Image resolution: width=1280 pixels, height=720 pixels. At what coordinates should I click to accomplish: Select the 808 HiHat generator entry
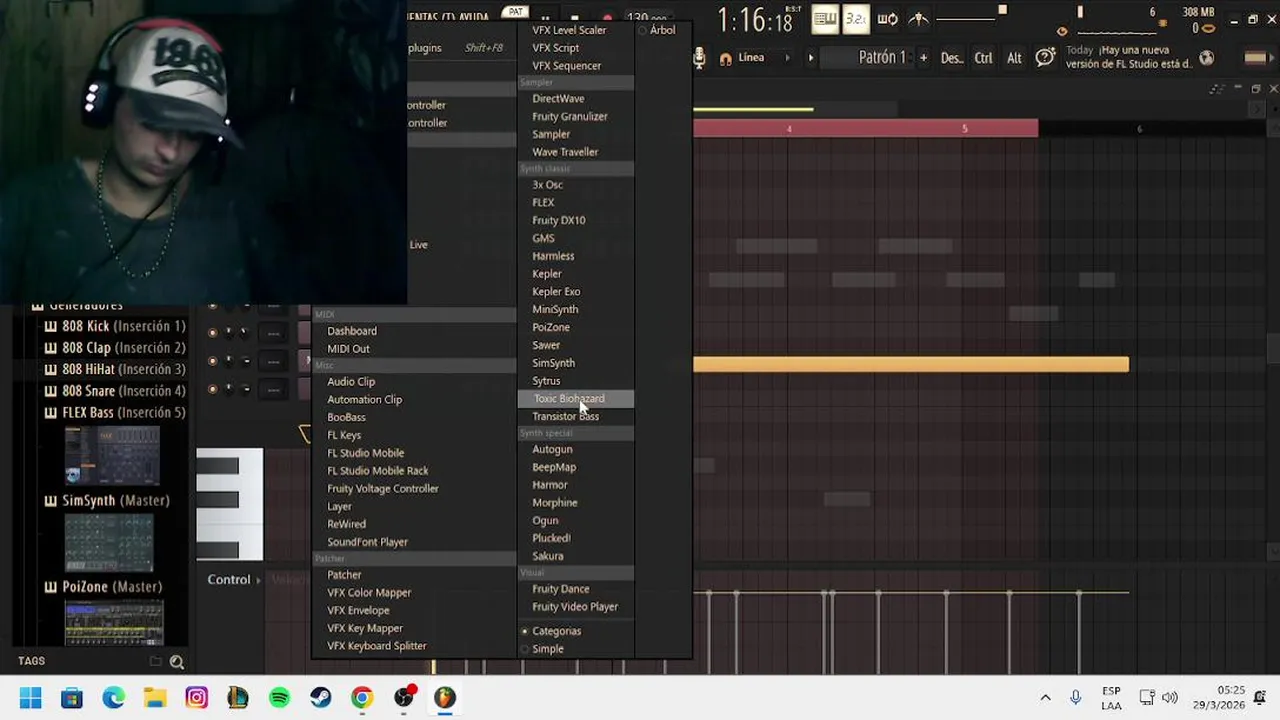[116, 369]
